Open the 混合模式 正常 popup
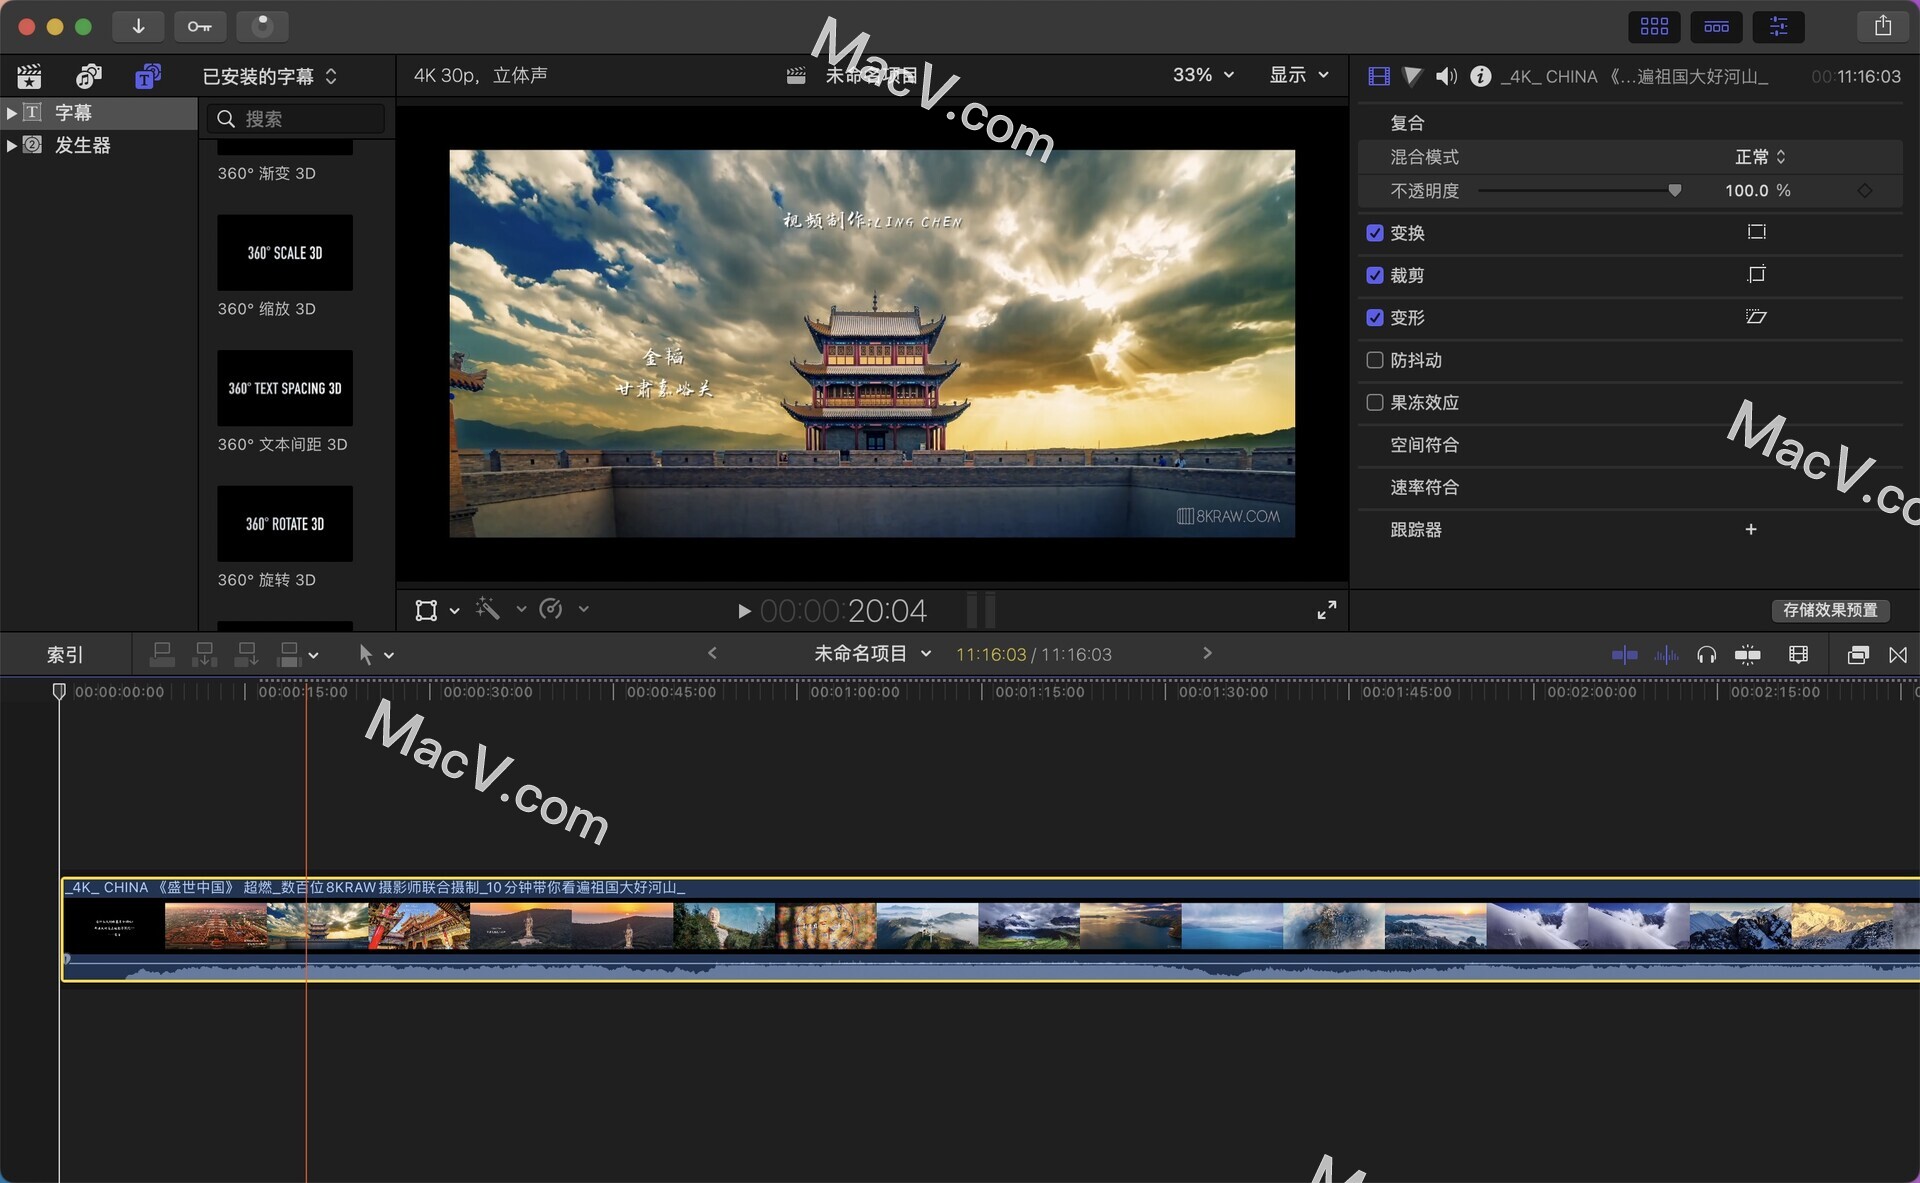1920x1183 pixels. click(1760, 157)
